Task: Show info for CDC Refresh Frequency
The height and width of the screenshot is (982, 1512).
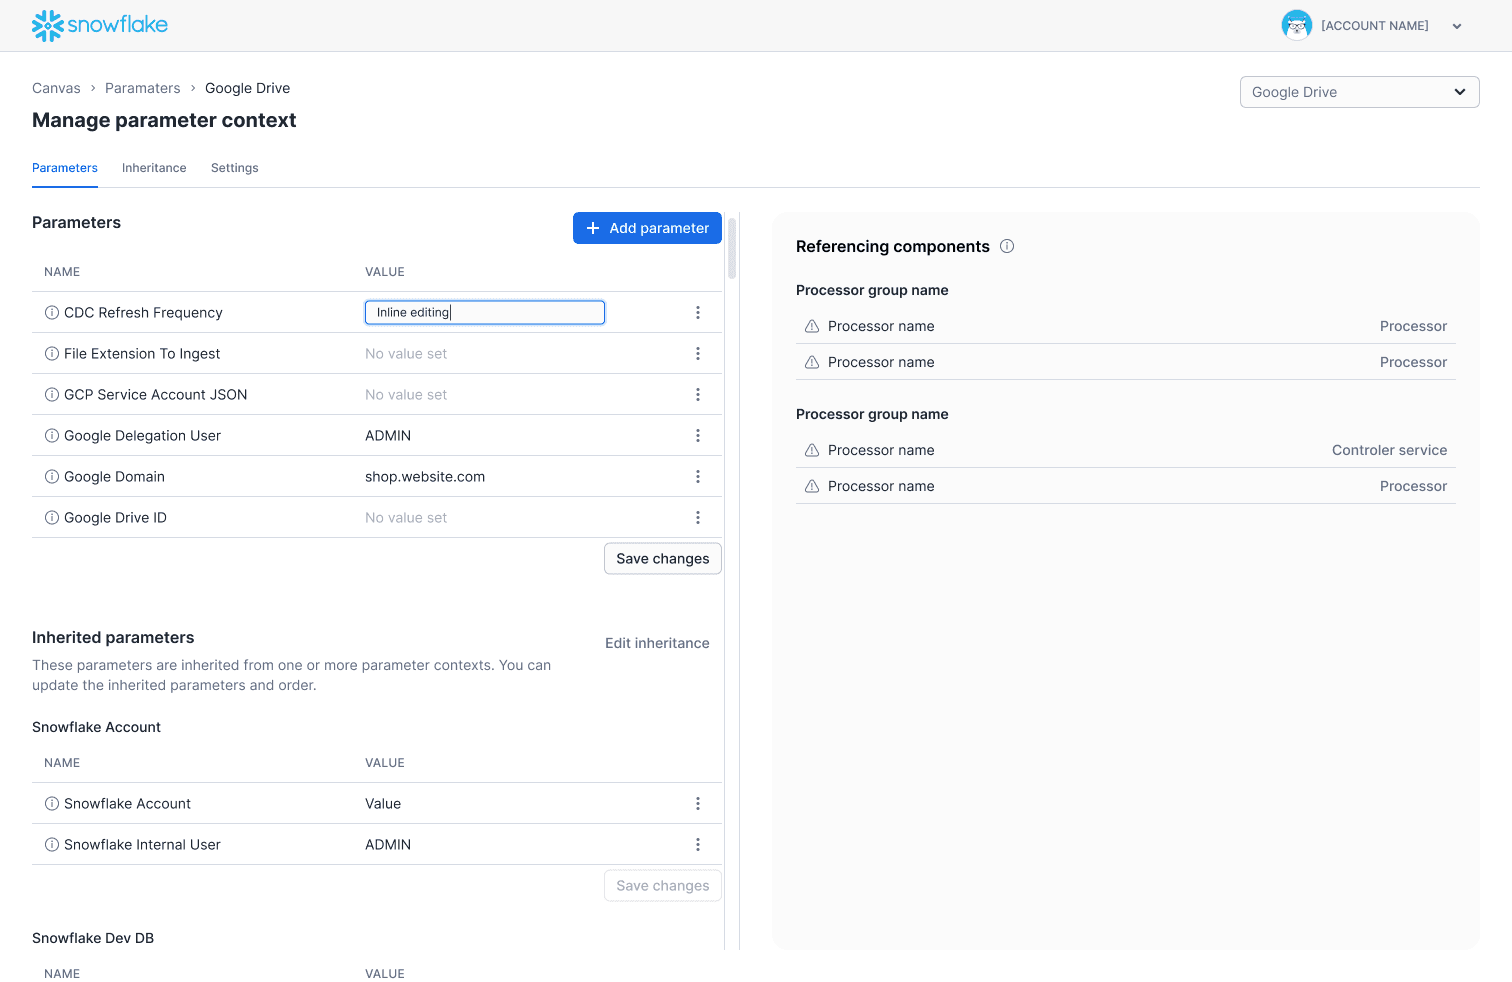Action: pos(52,313)
